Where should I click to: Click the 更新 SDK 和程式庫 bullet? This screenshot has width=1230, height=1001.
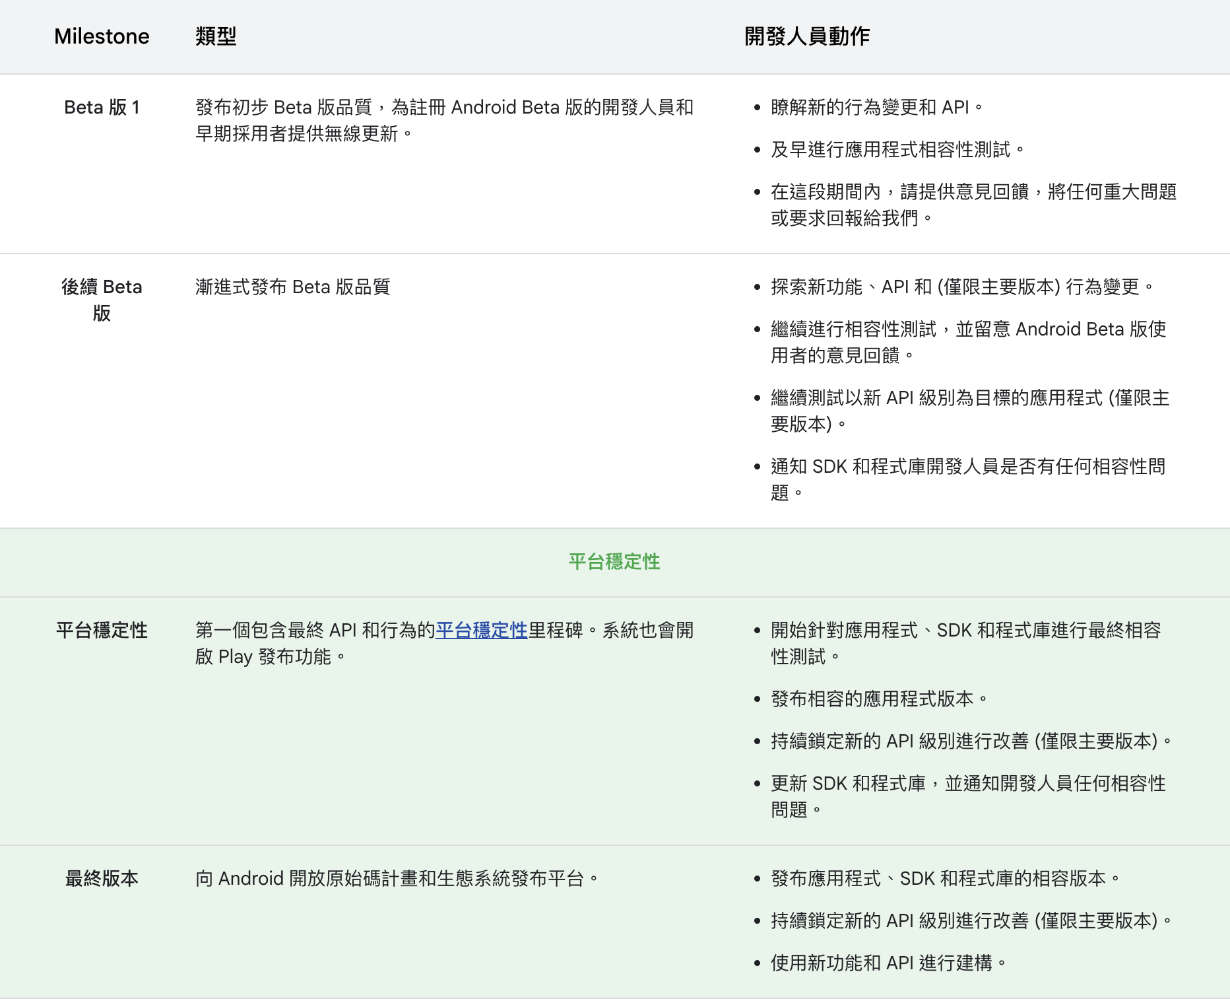click(966, 796)
